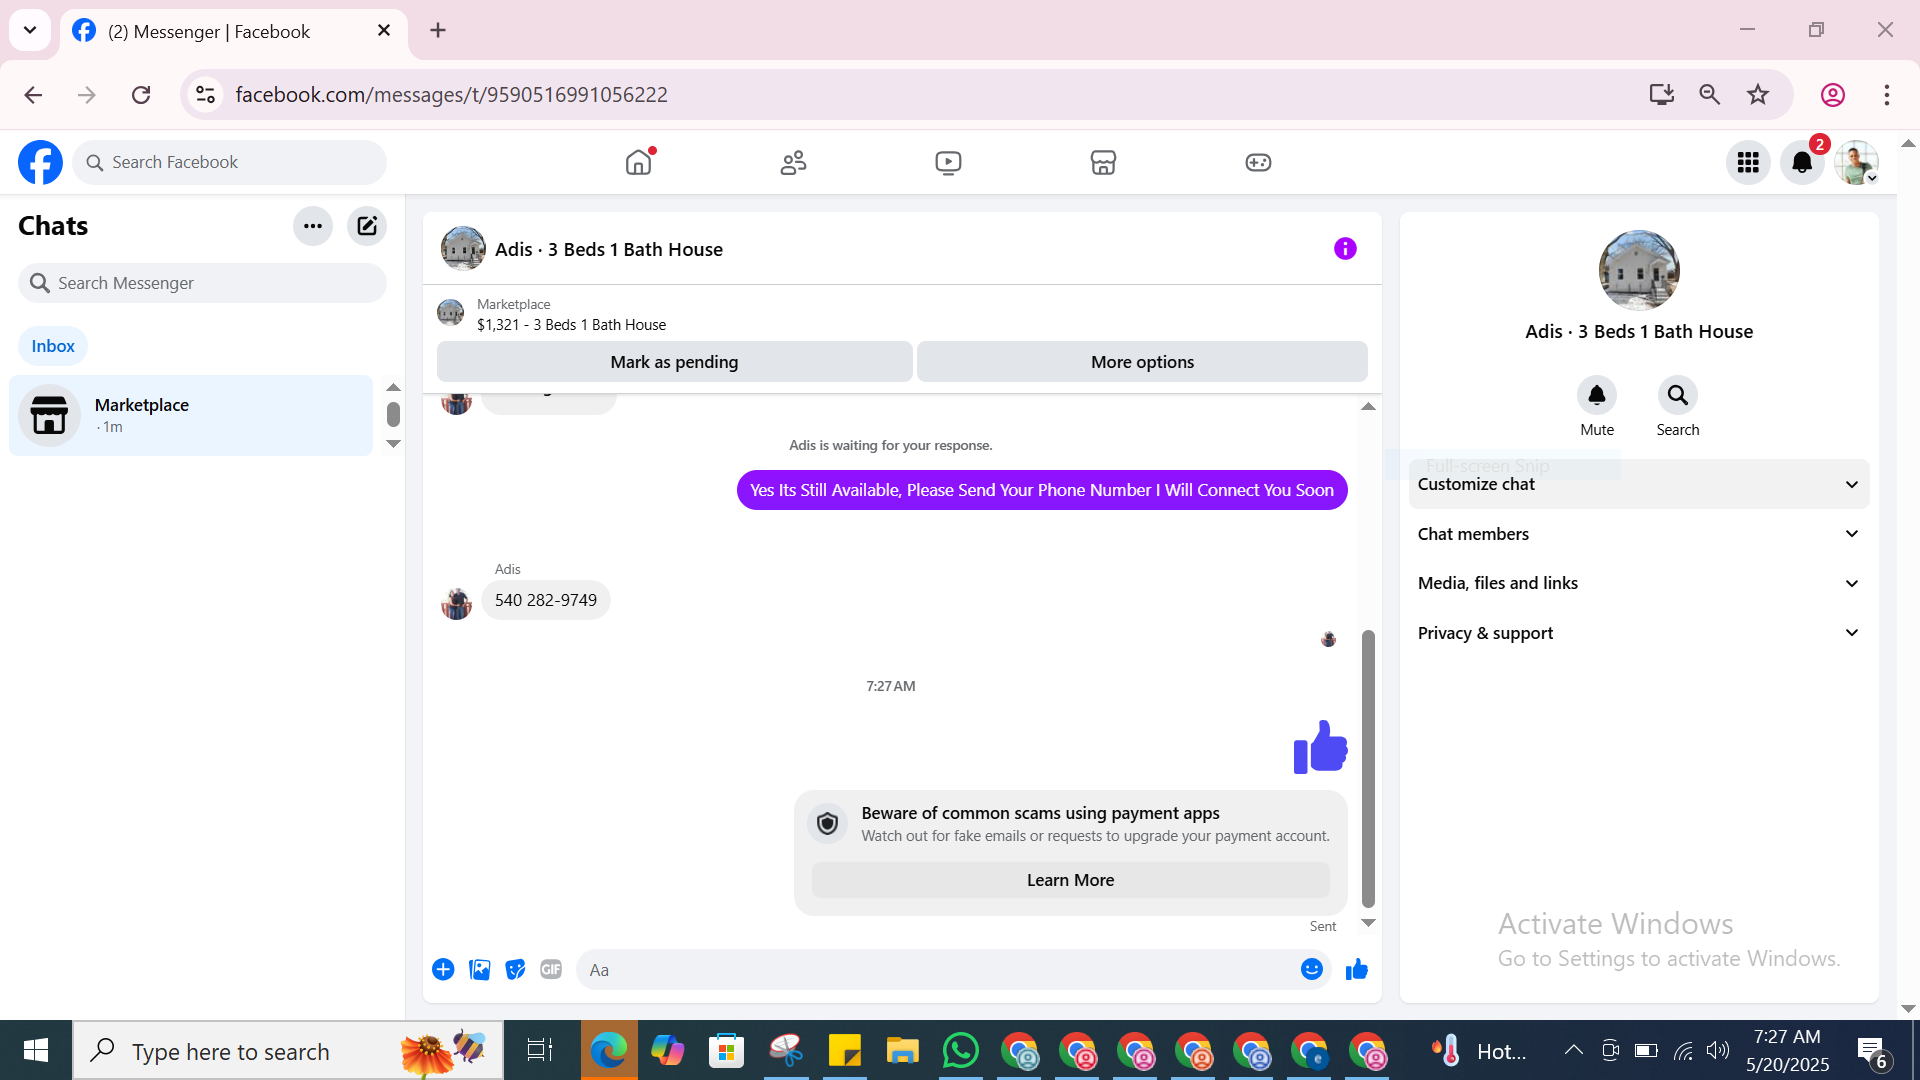
Task: Mute this conversation
Action: point(1597,396)
